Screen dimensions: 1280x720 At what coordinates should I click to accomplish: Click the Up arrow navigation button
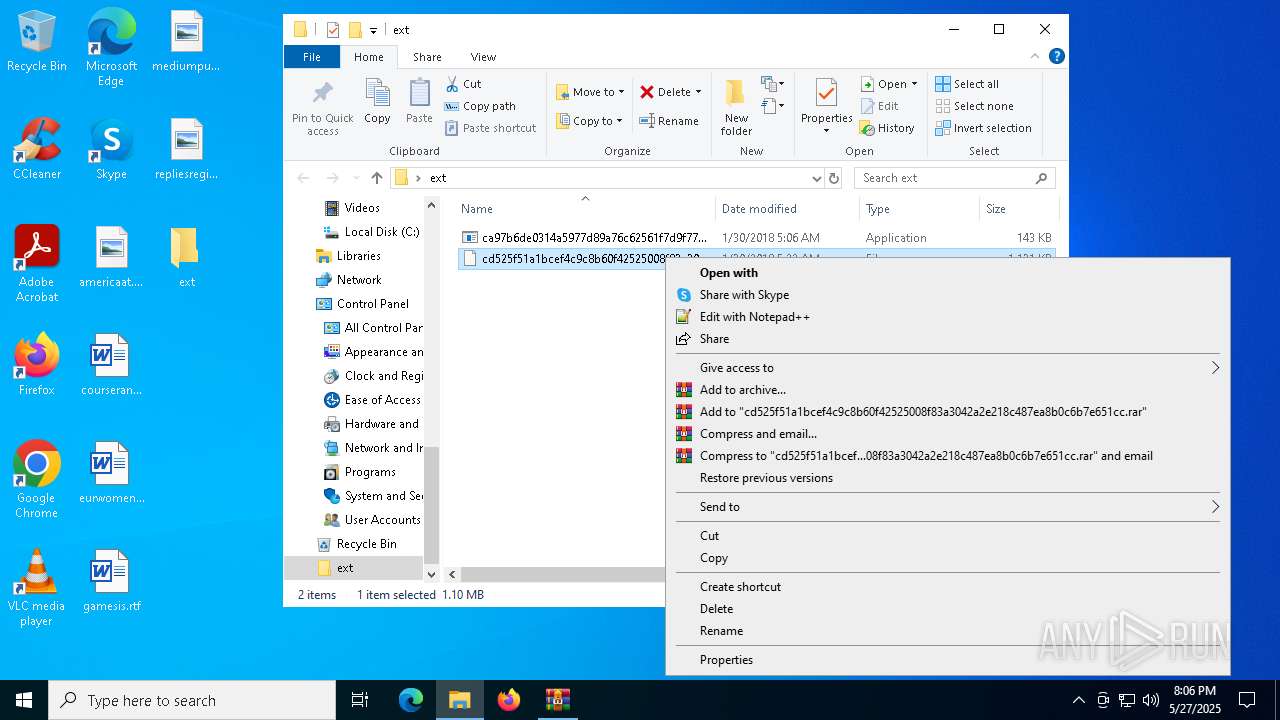pos(376,178)
